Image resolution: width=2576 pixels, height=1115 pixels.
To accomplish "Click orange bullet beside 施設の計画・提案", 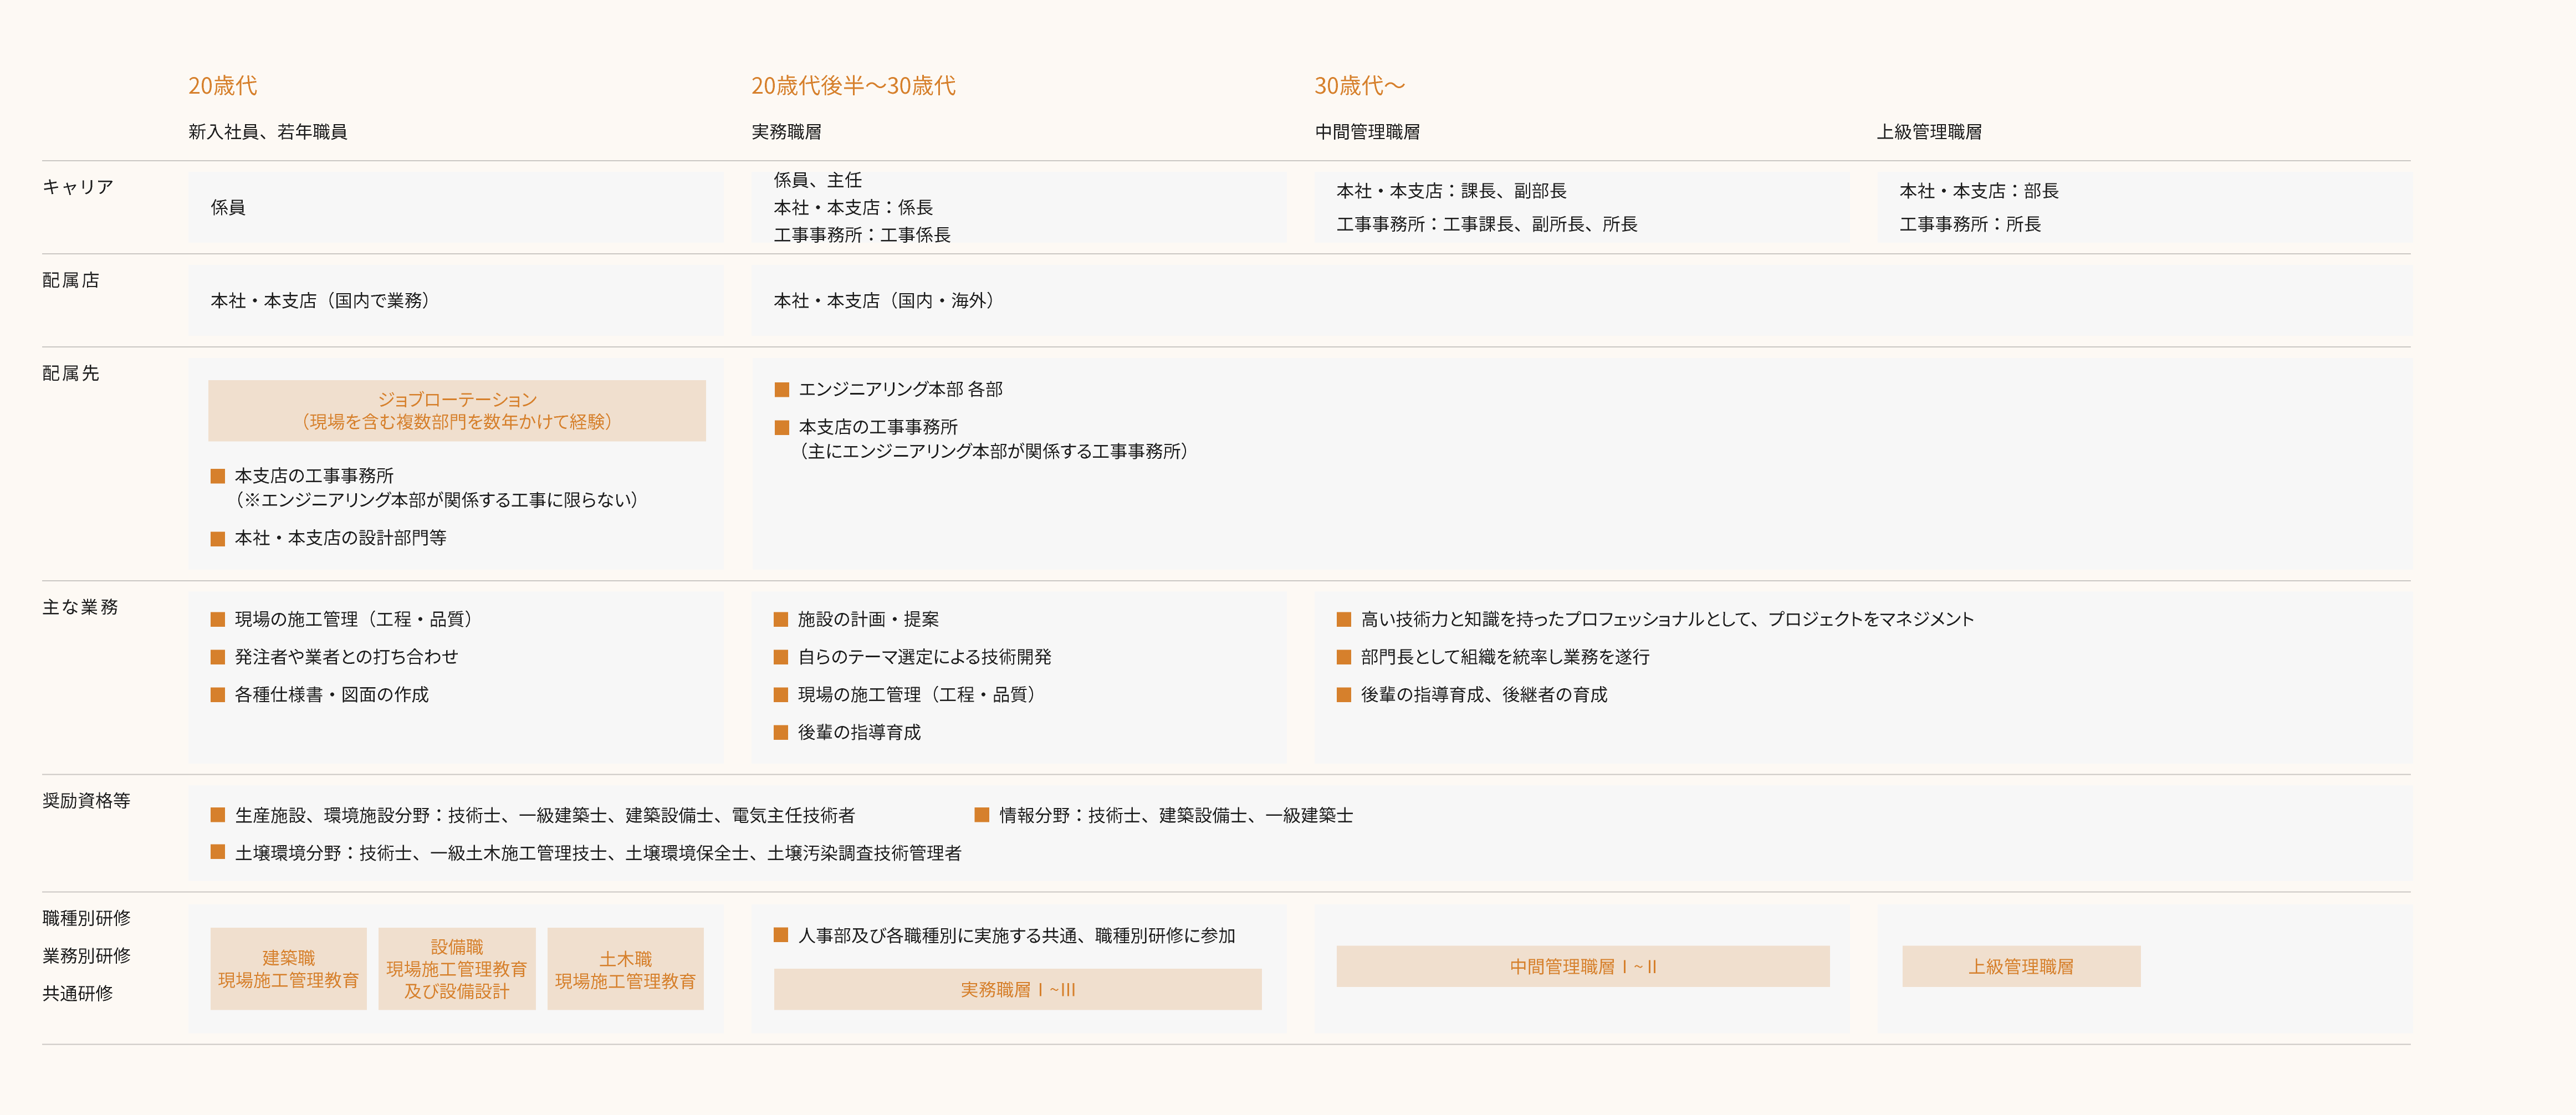I will (x=781, y=619).
